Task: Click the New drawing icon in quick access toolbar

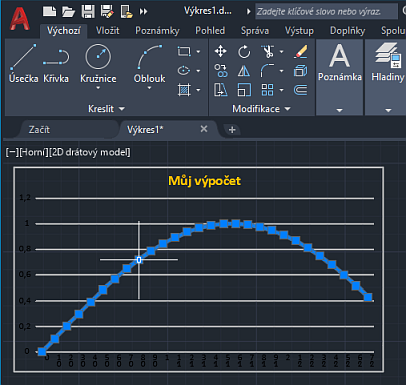Action: [x=49, y=11]
